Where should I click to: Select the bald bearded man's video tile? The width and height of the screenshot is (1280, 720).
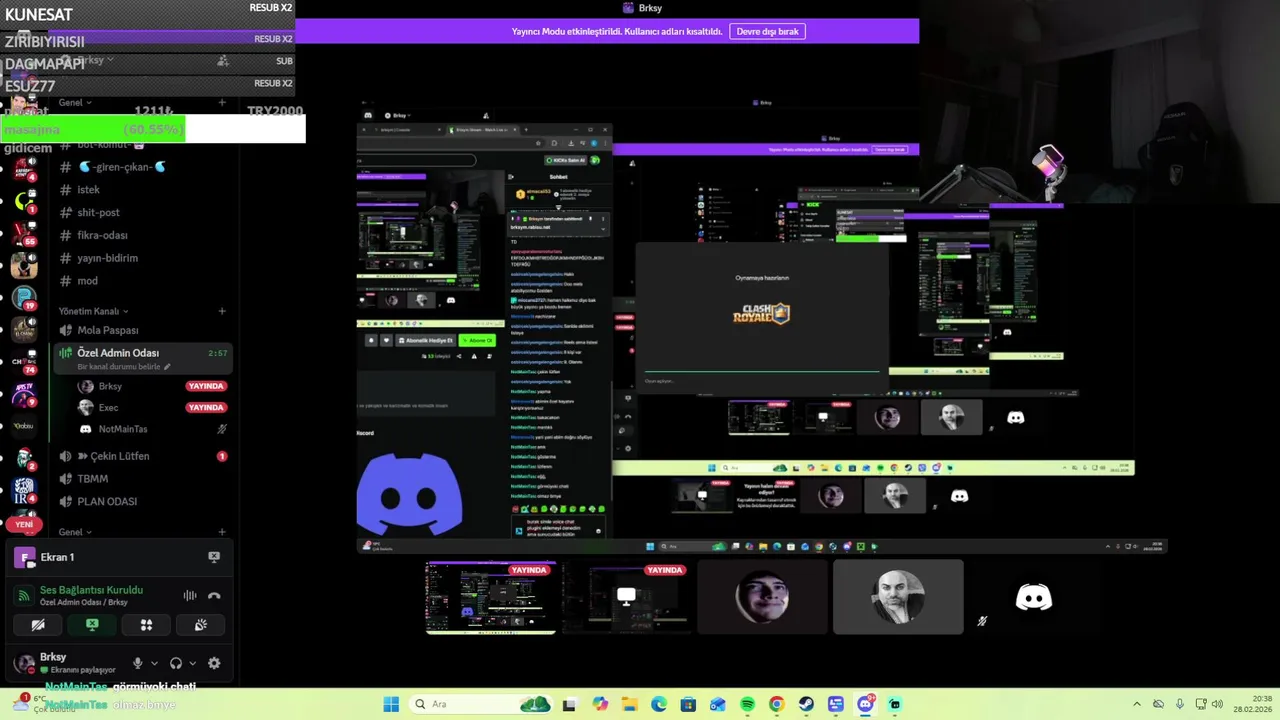898,598
